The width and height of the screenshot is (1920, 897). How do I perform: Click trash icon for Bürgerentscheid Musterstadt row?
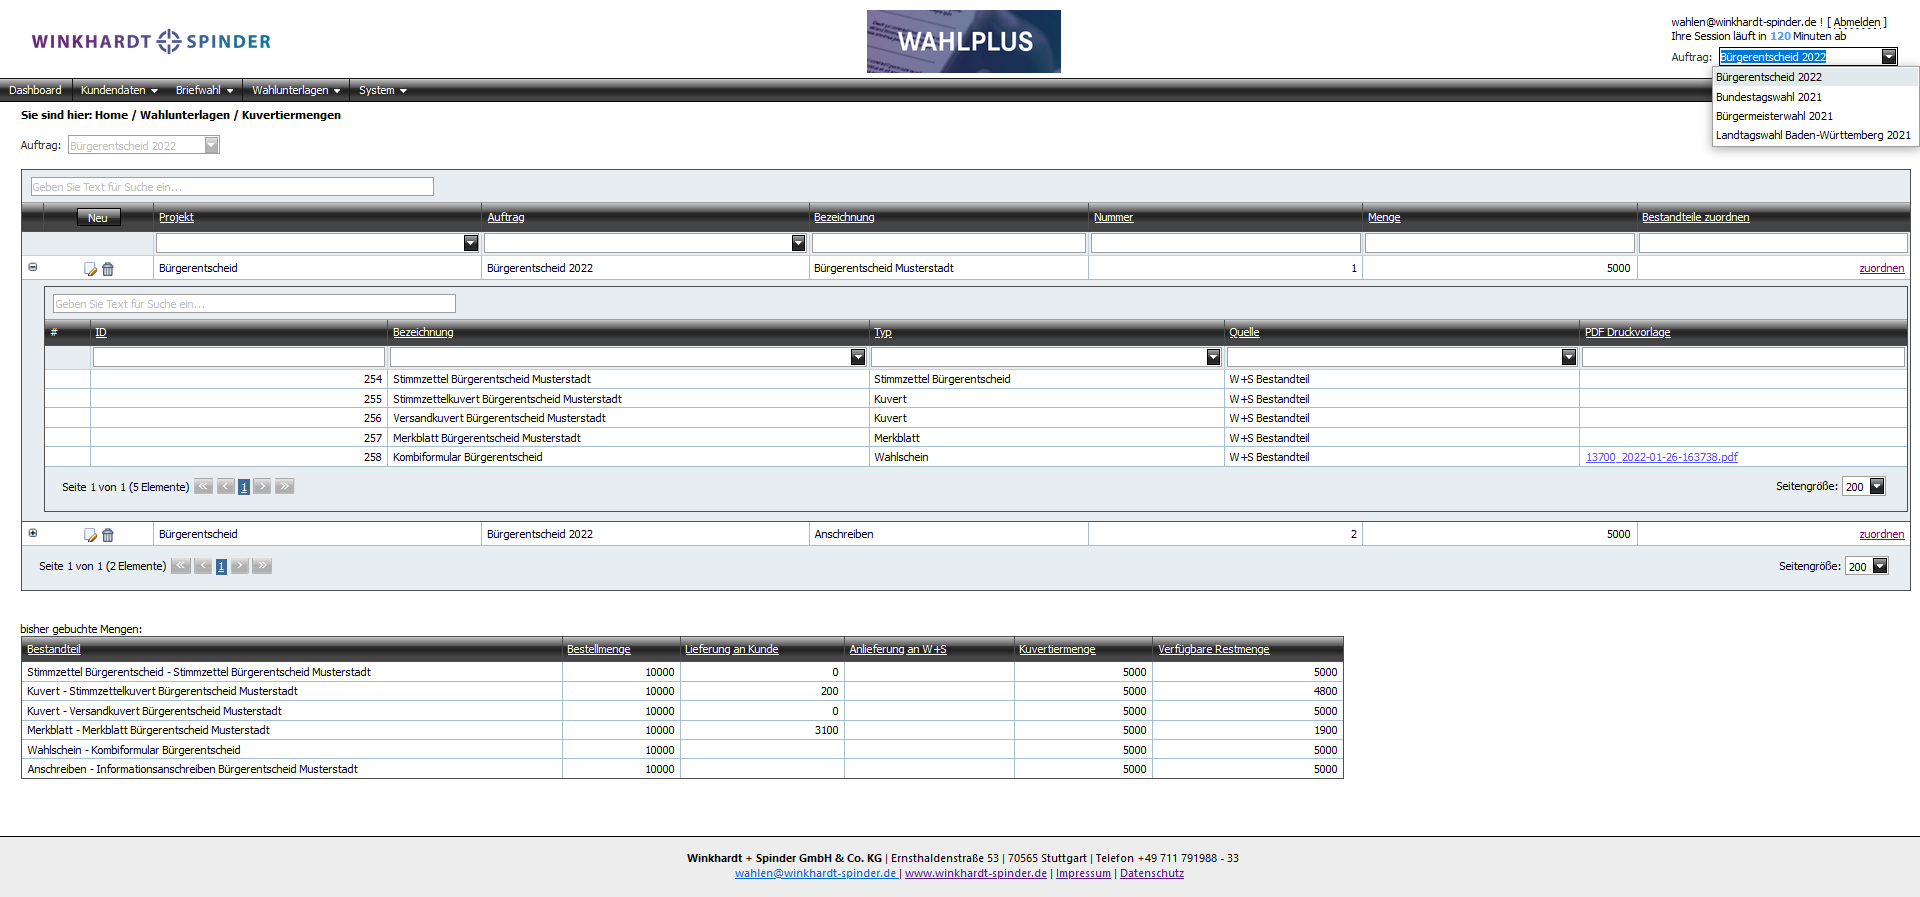tap(108, 269)
